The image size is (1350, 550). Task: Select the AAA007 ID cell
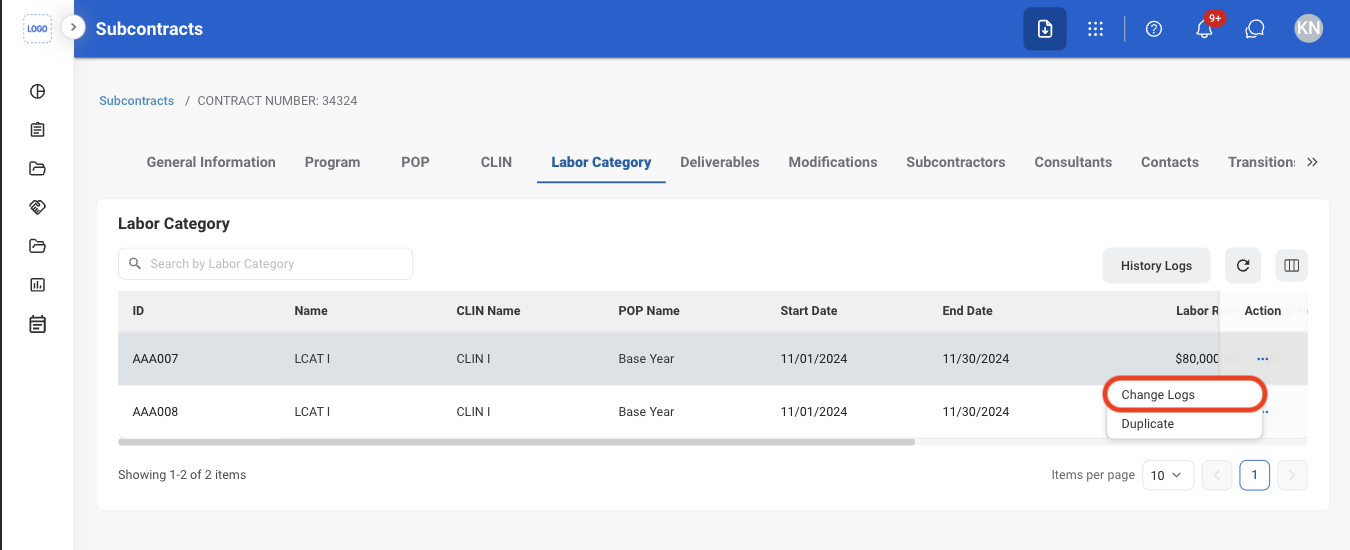coord(155,359)
